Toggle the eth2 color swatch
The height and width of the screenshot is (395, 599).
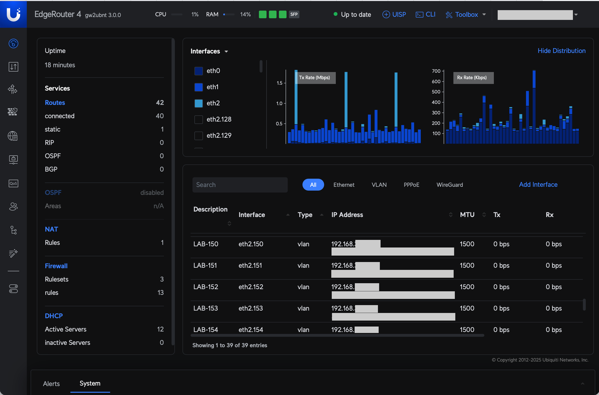pos(199,103)
